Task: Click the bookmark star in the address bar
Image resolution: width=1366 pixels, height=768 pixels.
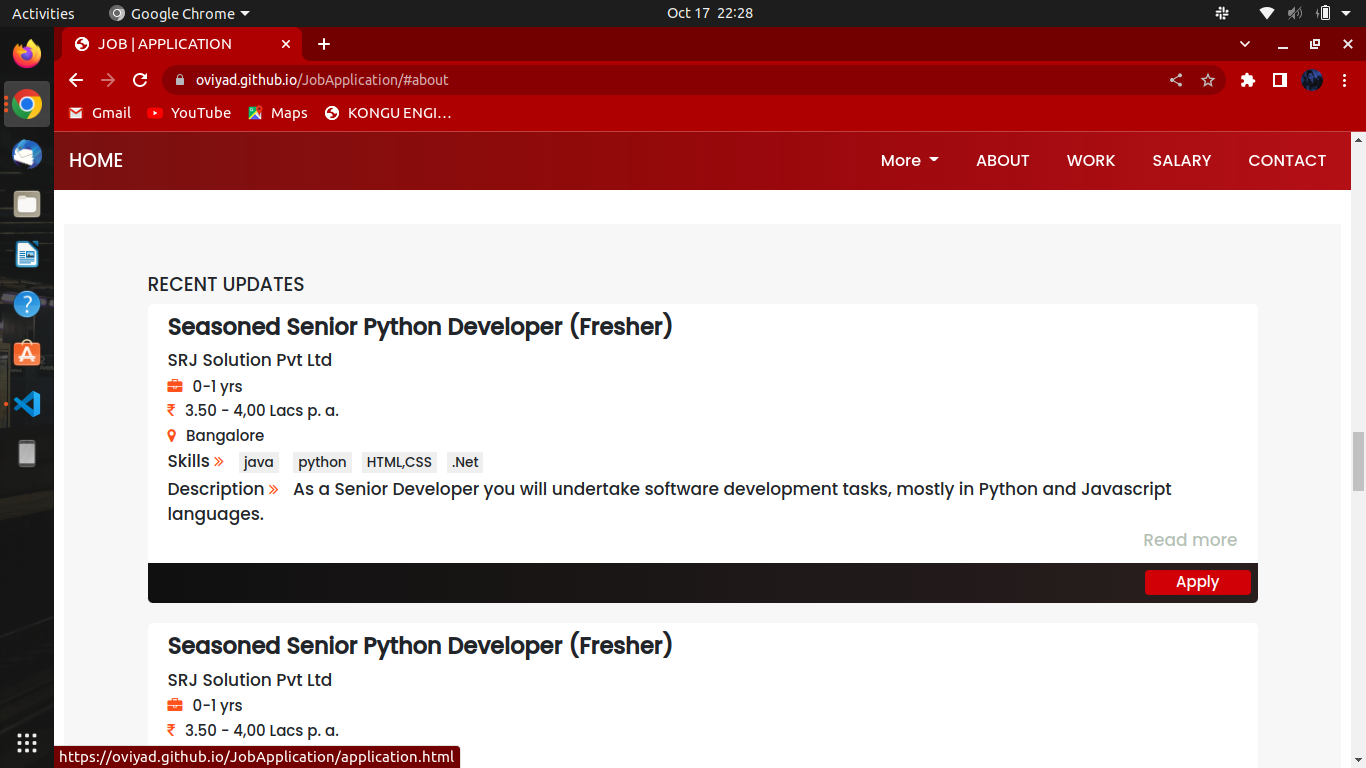Action: [1208, 80]
